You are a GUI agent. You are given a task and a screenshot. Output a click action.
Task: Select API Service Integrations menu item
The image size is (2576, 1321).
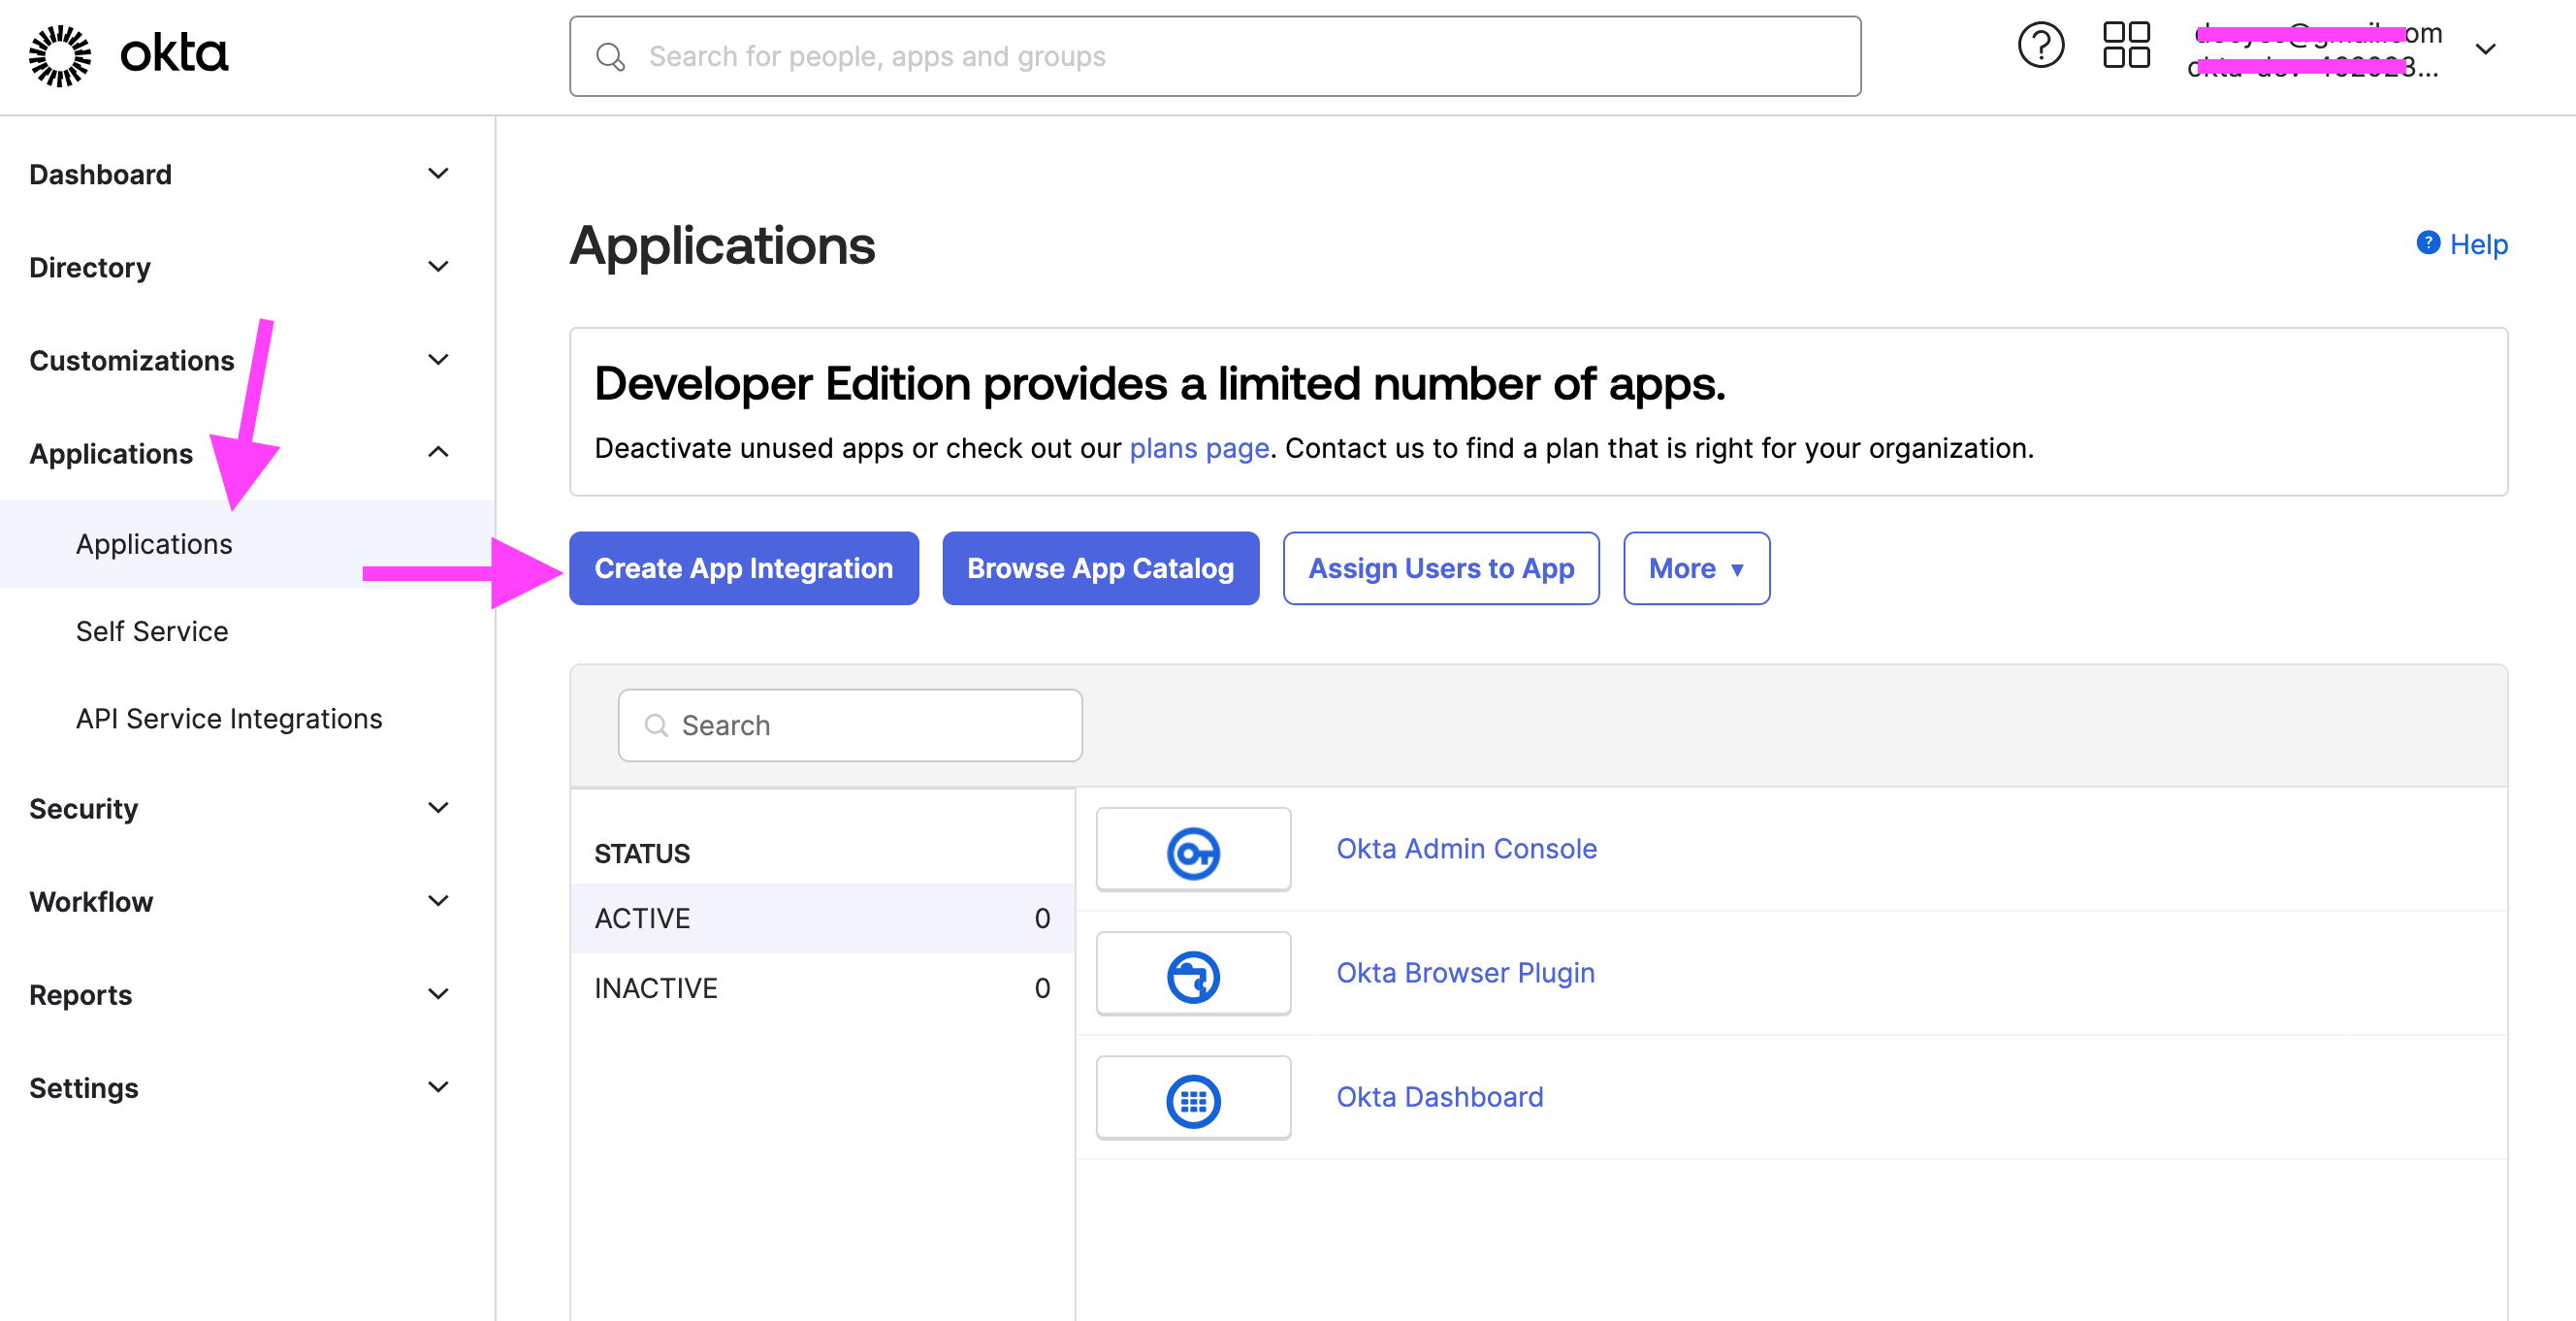tap(231, 718)
